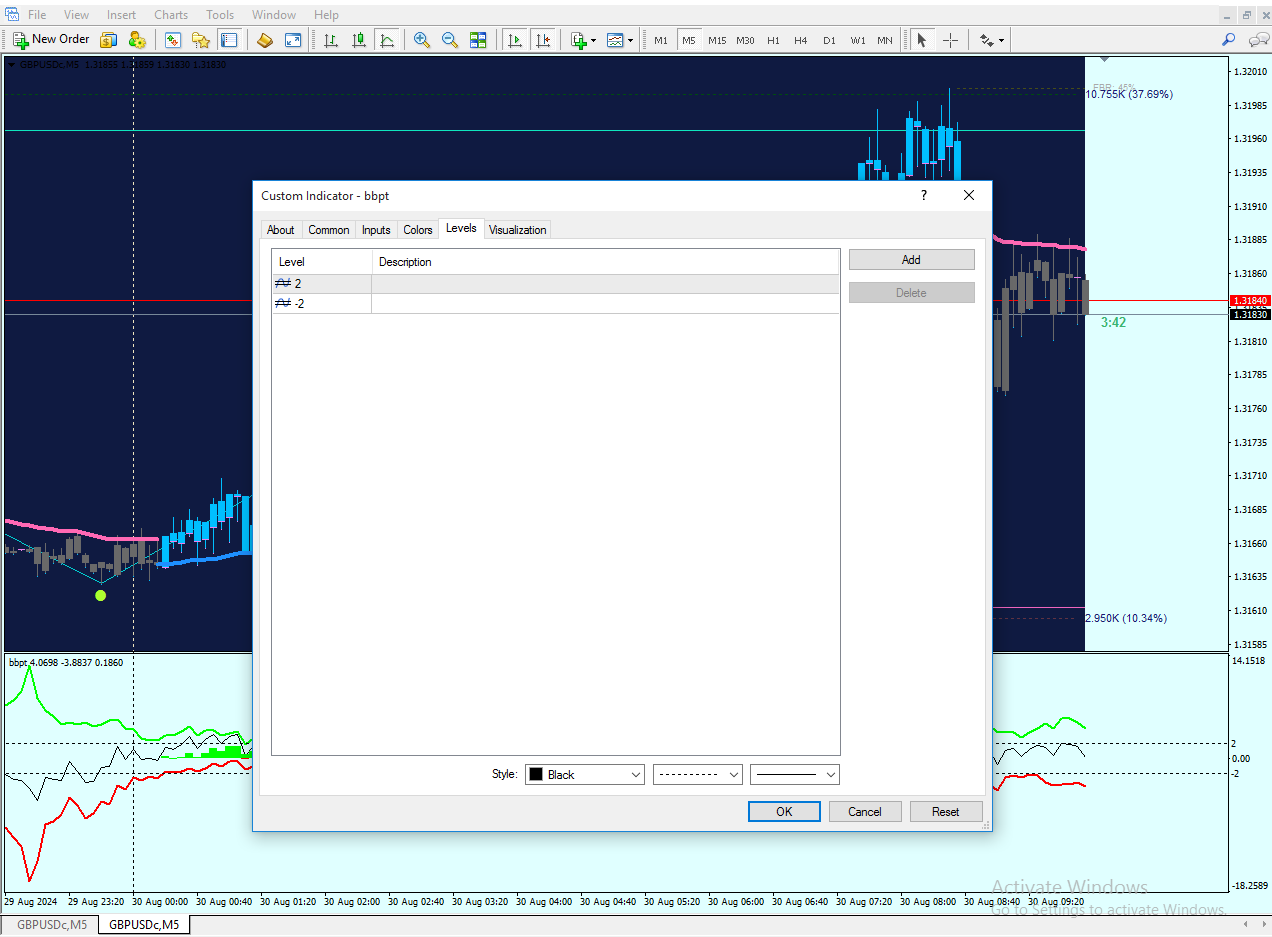
Task: Switch to the Inputs tab
Action: 376,230
